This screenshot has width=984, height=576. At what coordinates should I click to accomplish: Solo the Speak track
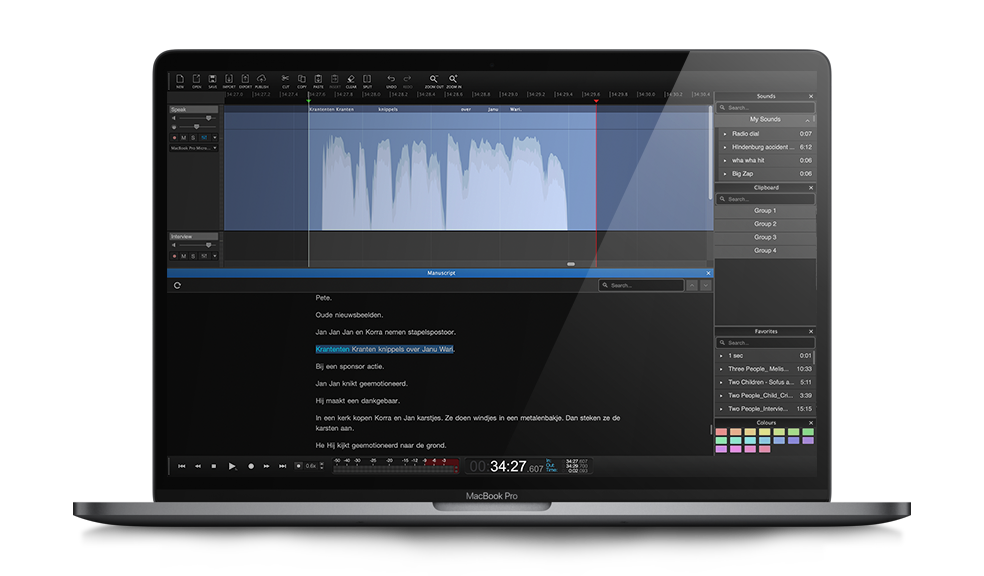pyautogui.click(x=193, y=137)
